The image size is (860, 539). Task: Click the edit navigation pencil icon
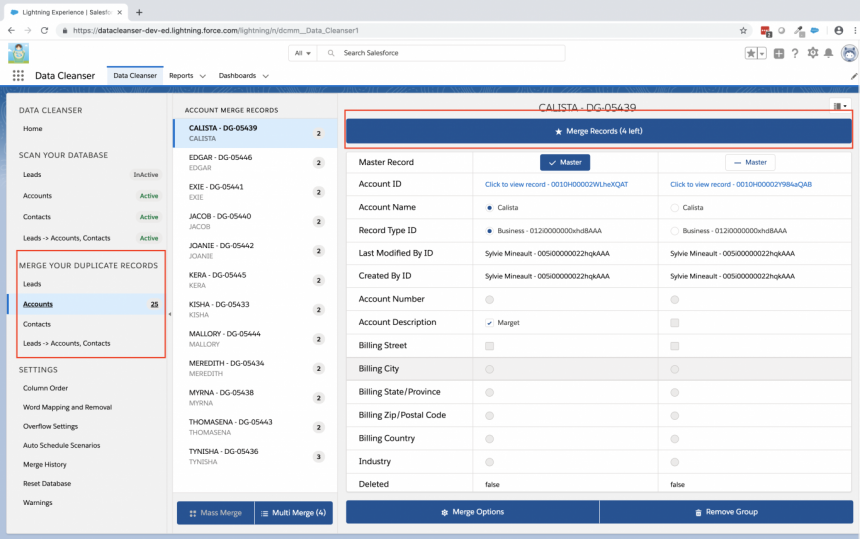tap(854, 76)
